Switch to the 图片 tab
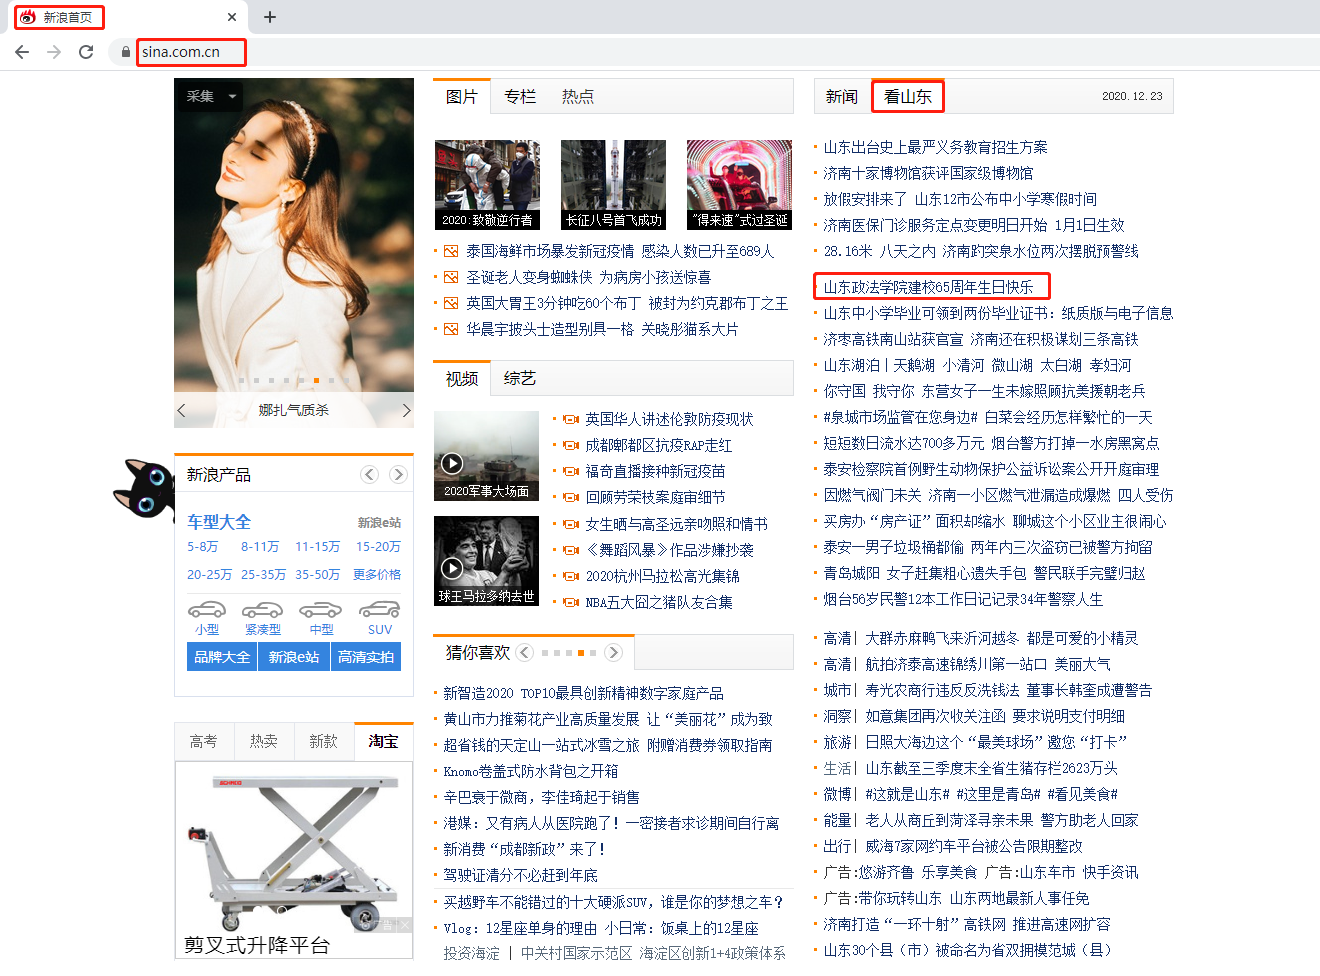The image size is (1320, 976). click(x=462, y=97)
